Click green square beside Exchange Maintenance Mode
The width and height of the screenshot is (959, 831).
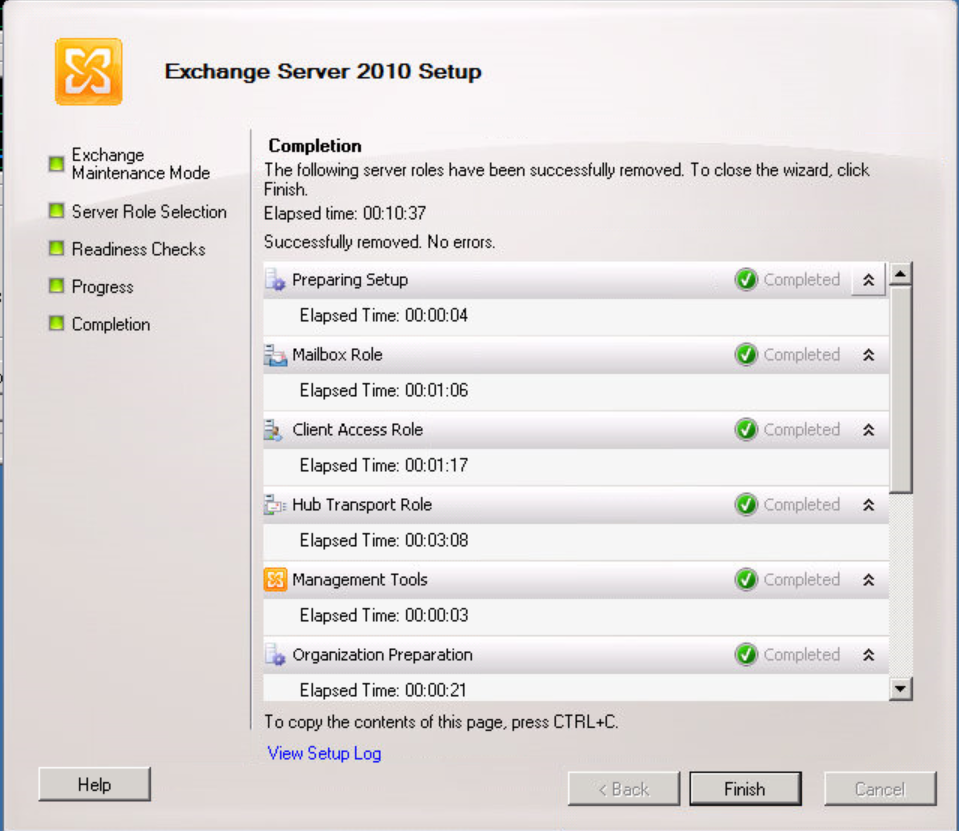tap(56, 164)
